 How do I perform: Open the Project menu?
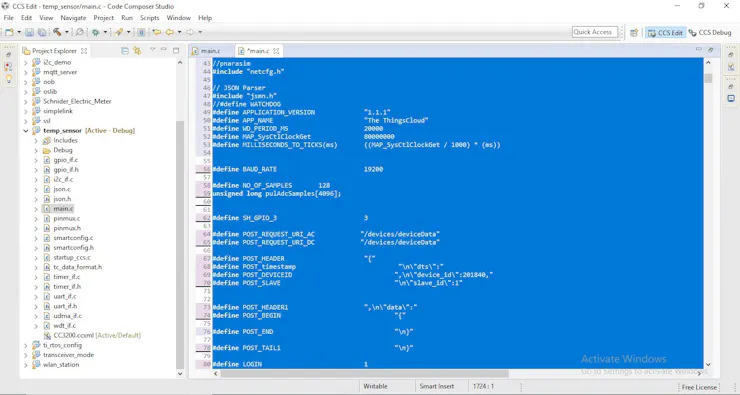pos(103,18)
